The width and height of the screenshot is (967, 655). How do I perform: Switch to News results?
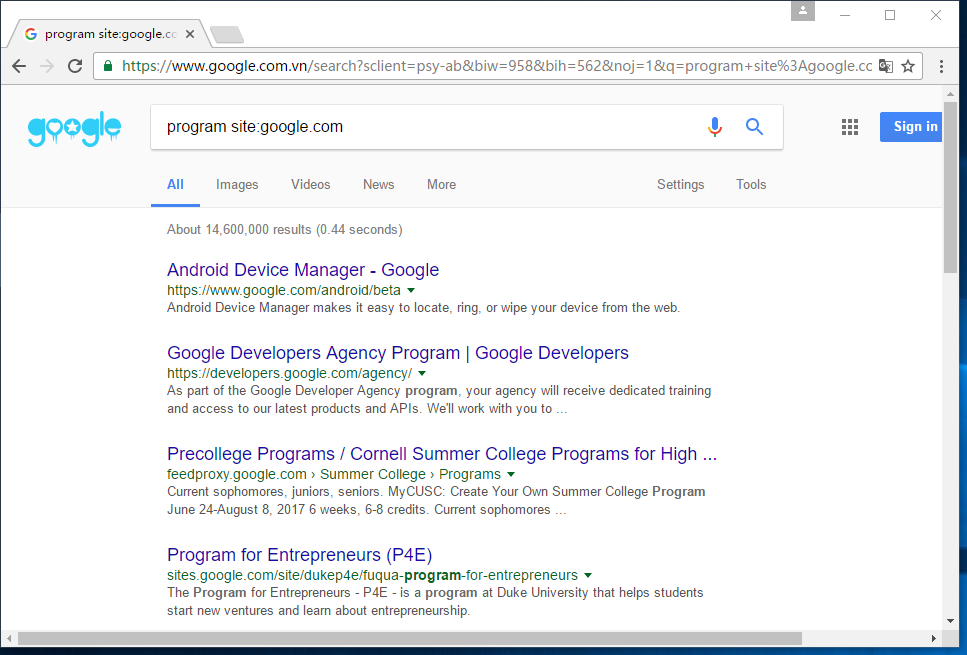[x=379, y=184]
